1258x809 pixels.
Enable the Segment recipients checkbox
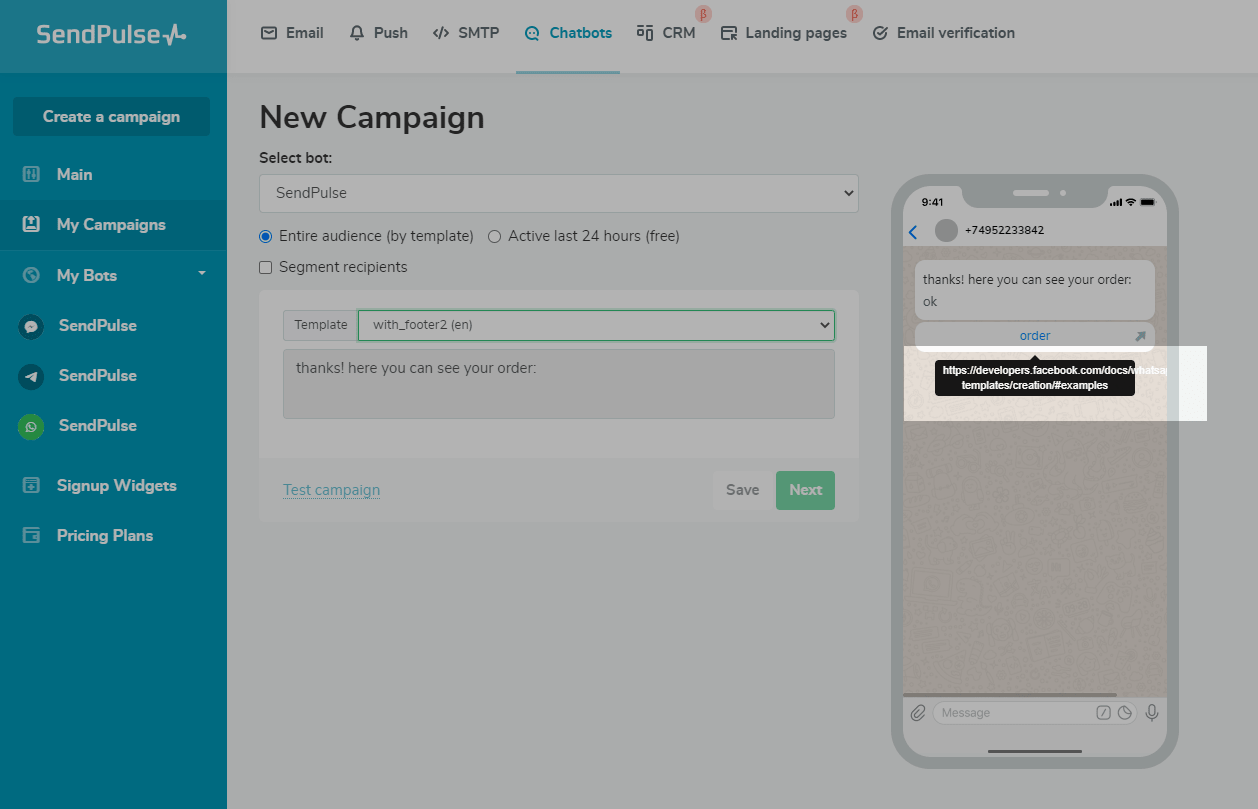pos(265,267)
